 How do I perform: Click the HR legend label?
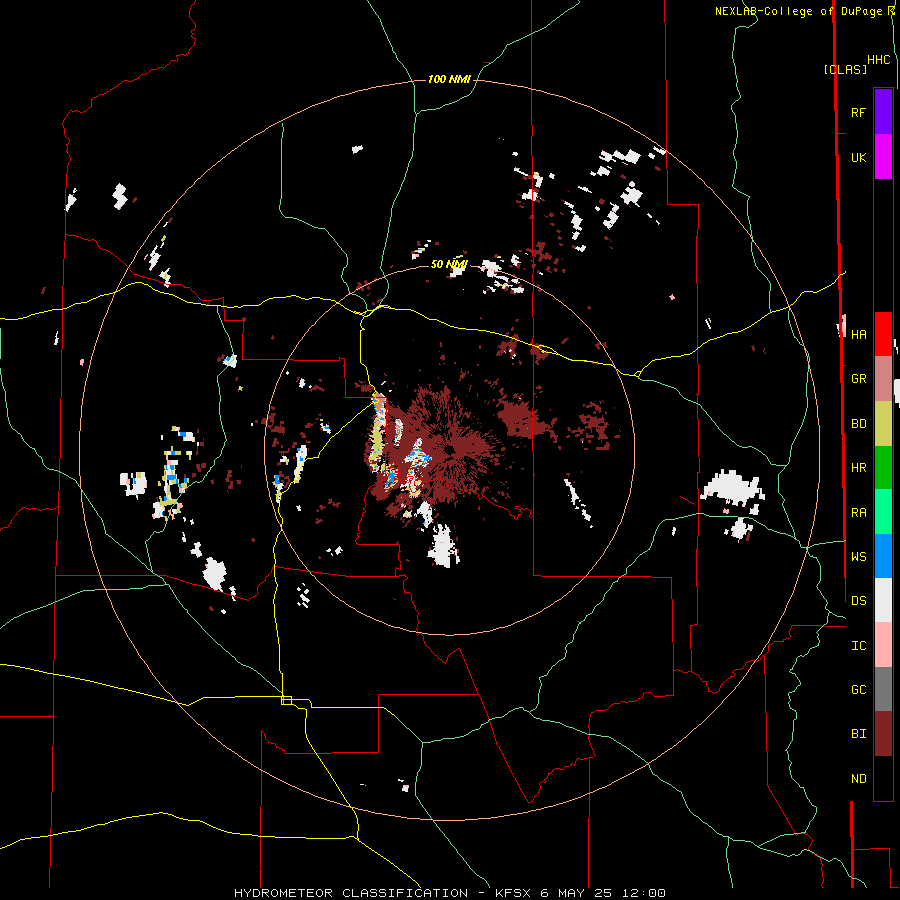858,468
